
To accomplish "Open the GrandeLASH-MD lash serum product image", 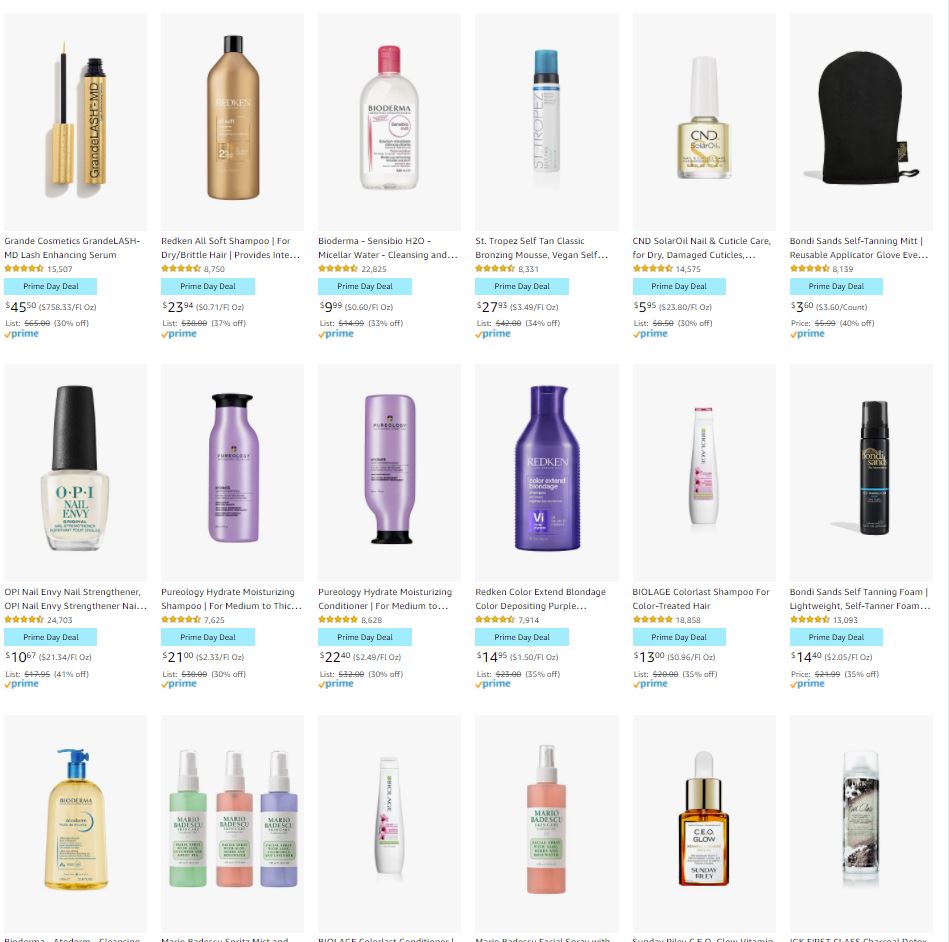I will click(75, 122).
